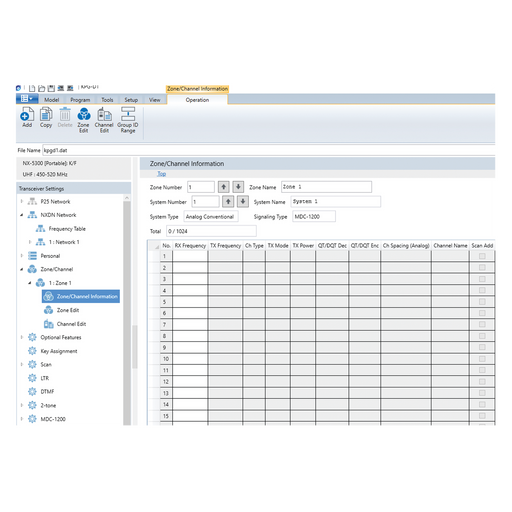Open the Group ID Range tool
Screen dimensions: 512x512
pyautogui.click(x=128, y=120)
